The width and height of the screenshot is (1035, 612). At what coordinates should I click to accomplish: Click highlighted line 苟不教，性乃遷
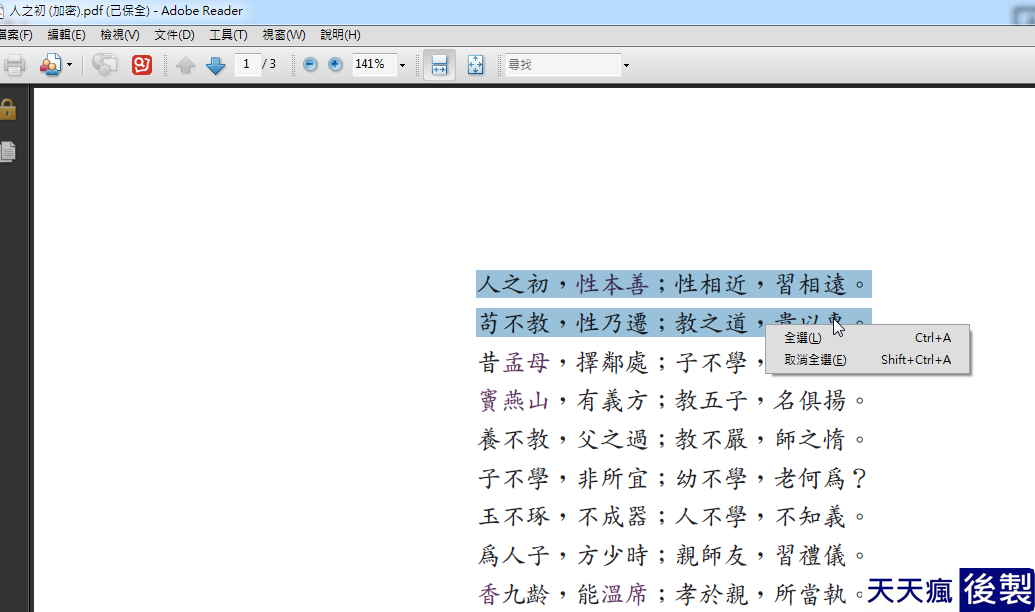click(x=673, y=323)
